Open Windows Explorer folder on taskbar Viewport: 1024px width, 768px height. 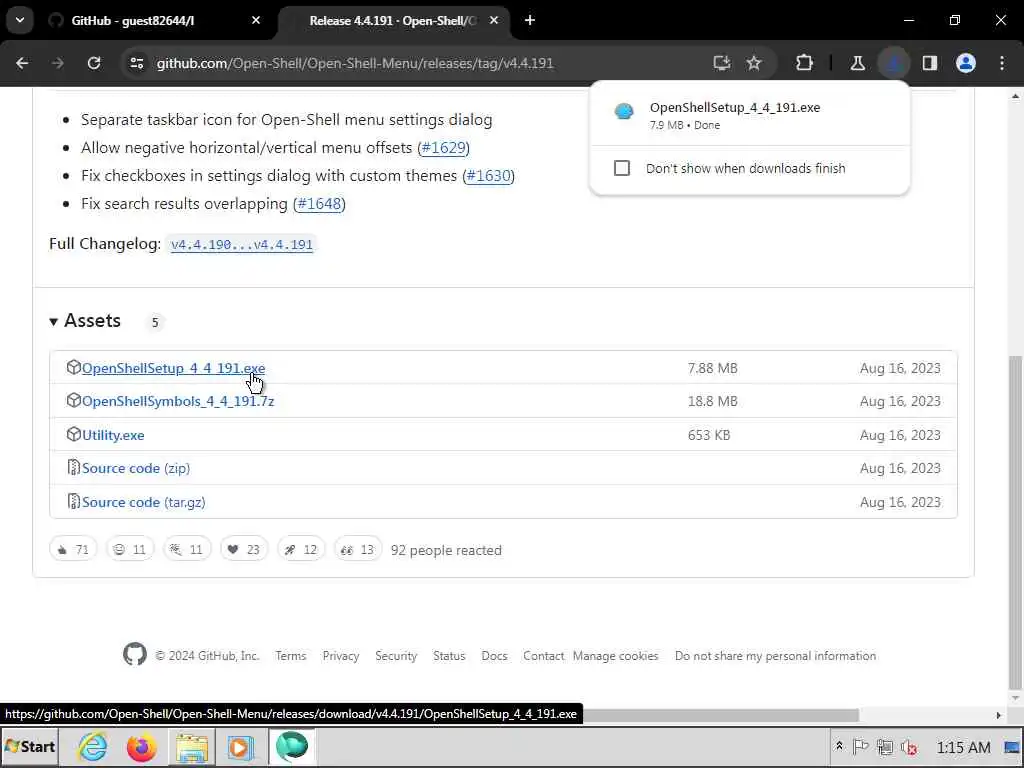(191, 746)
